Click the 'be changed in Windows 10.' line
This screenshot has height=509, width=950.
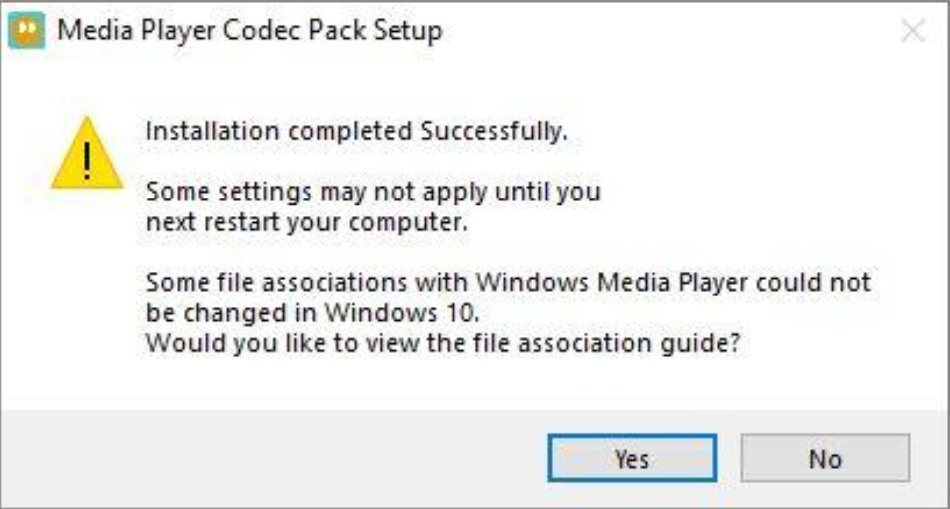click(x=317, y=313)
